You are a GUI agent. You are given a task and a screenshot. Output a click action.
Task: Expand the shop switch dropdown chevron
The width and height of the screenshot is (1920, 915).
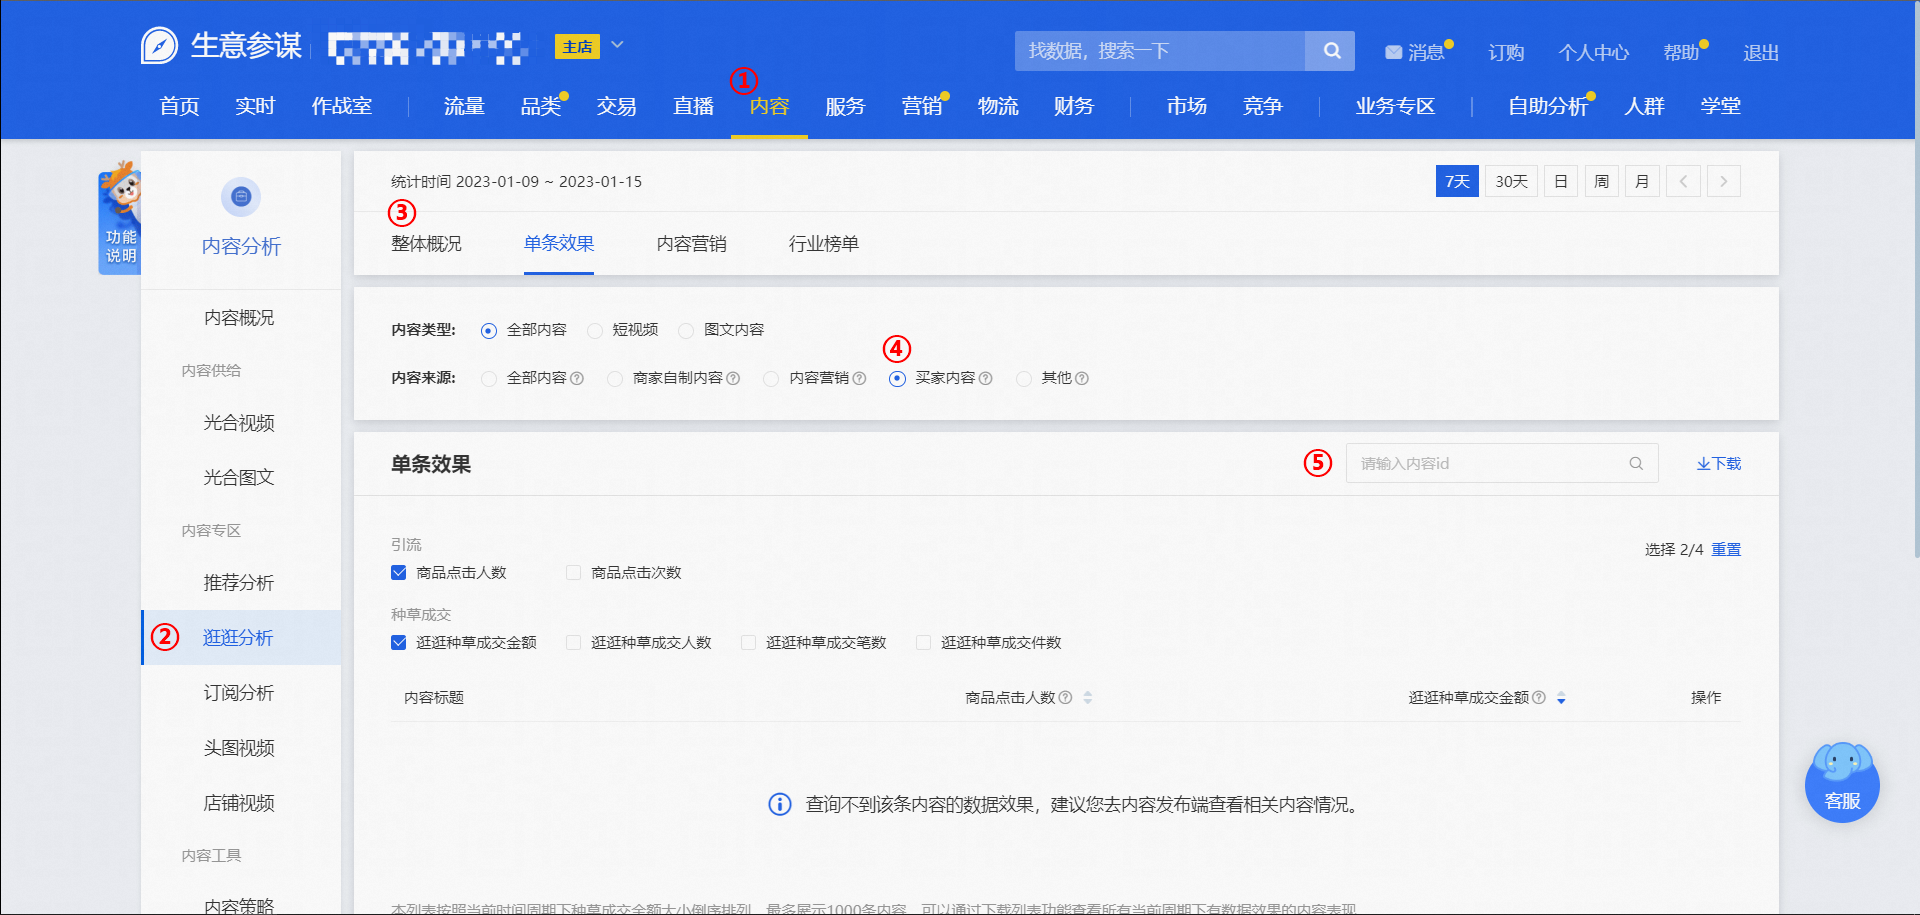tap(617, 44)
